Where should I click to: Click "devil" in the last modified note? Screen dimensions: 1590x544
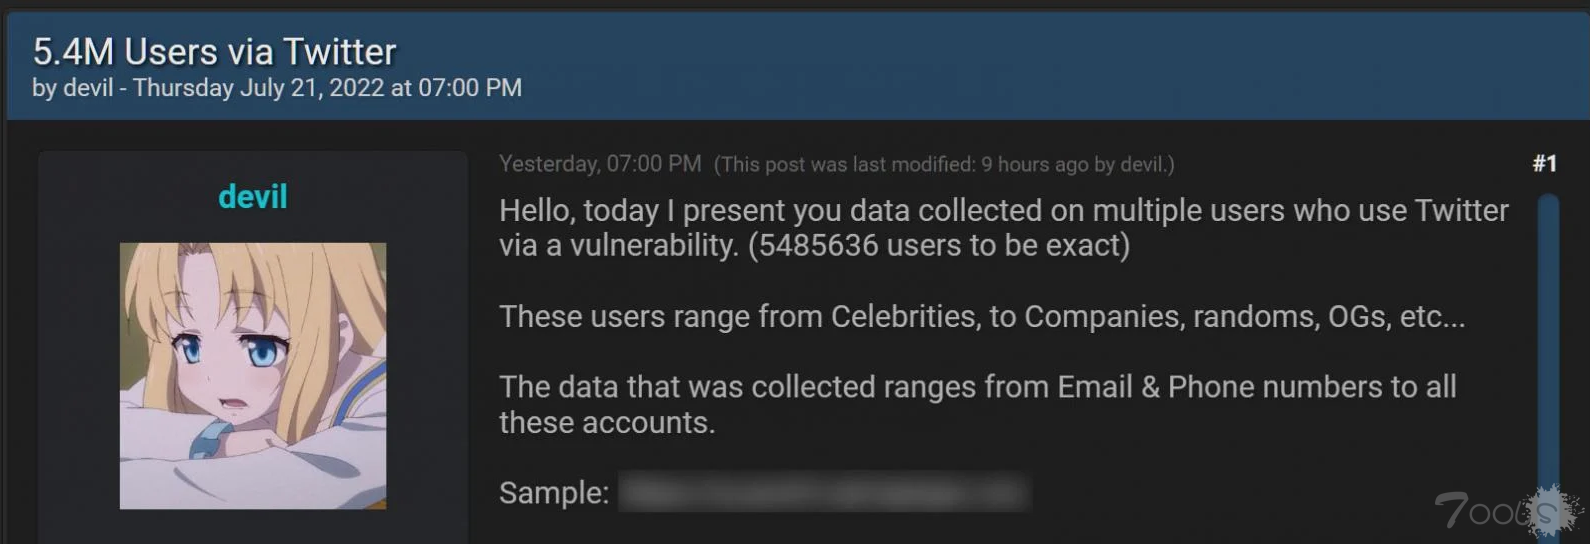pyautogui.click(x=1143, y=165)
